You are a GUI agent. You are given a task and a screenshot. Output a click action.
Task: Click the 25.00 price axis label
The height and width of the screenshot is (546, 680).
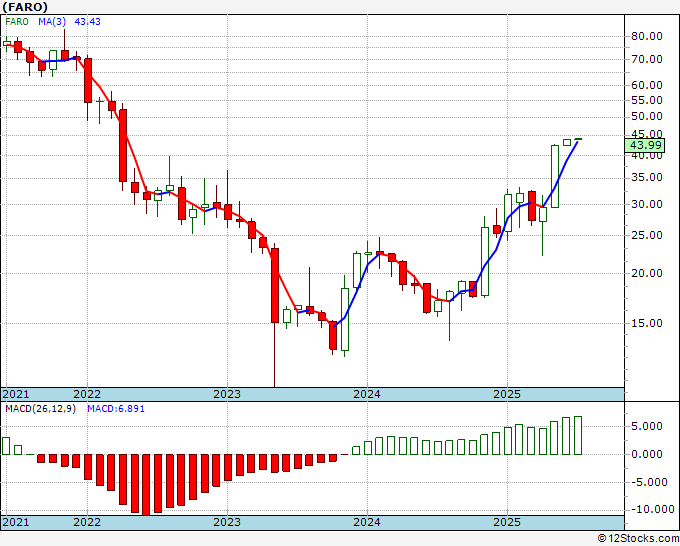pos(647,235)
